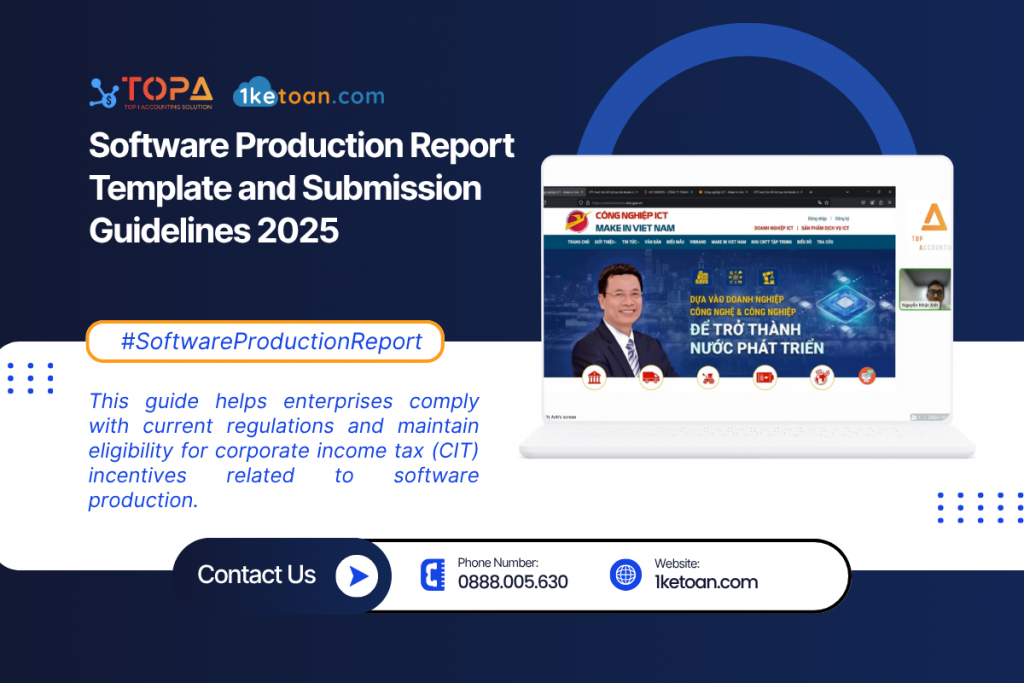This screenshot has height=683, width=1024.
Task: Click the 1ketoan.com cloud logo
Action: (x=308, y=96)
